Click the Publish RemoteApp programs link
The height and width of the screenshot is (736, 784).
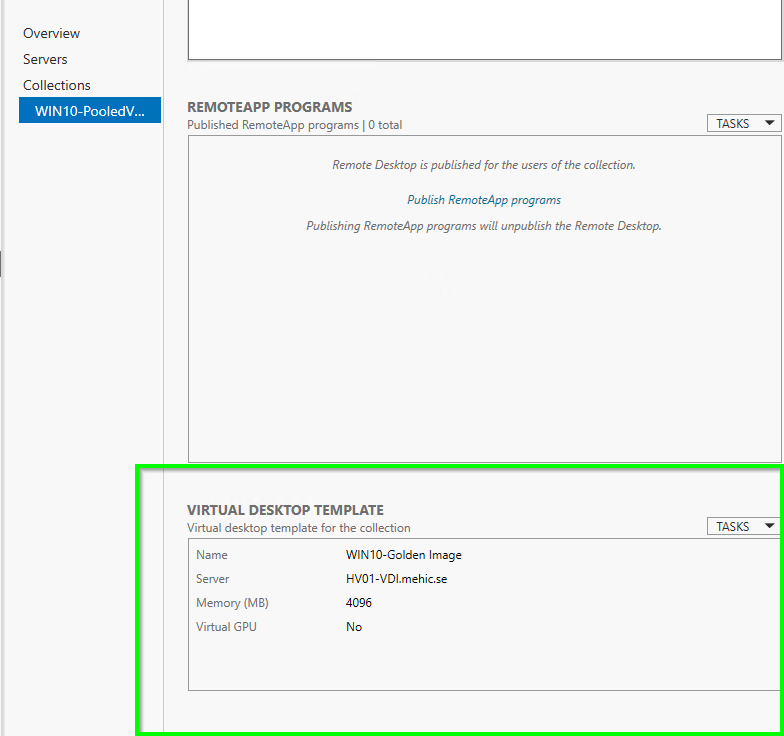point(484,200)
